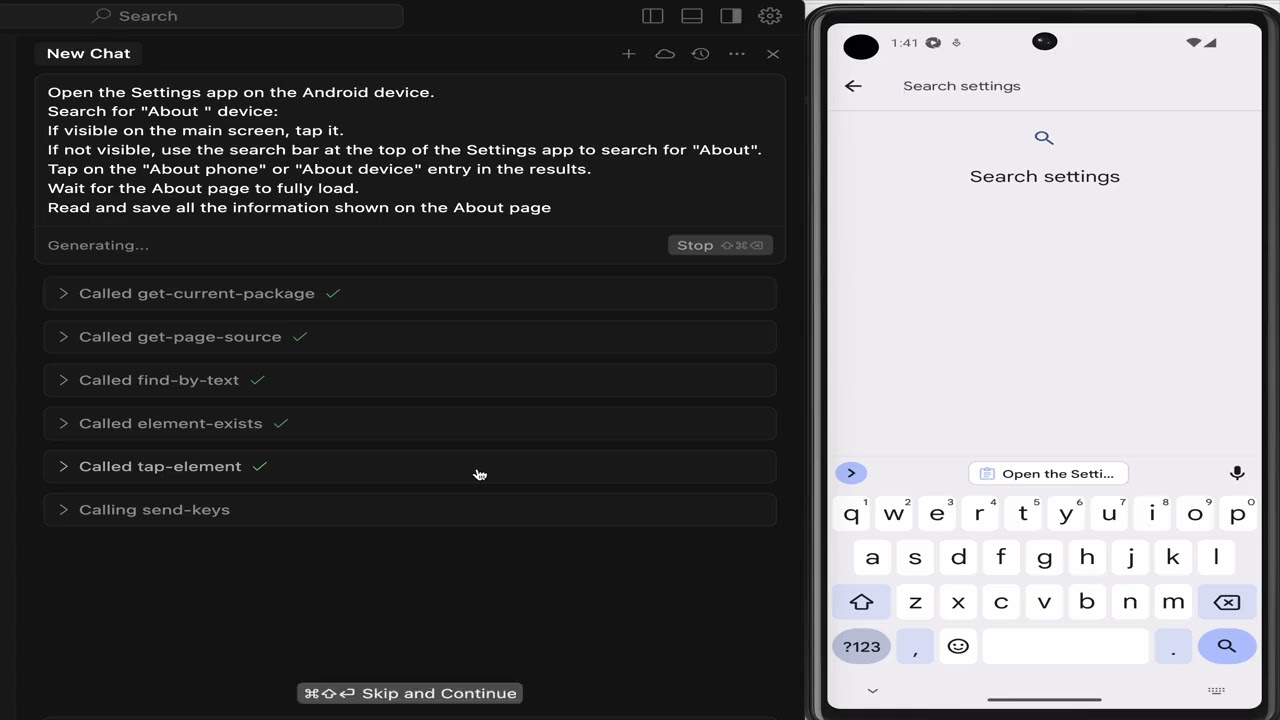Viewport: 1280px width, 720px height.
Task: Tap the keyboard microphone icon
Action: [1237, 473]
